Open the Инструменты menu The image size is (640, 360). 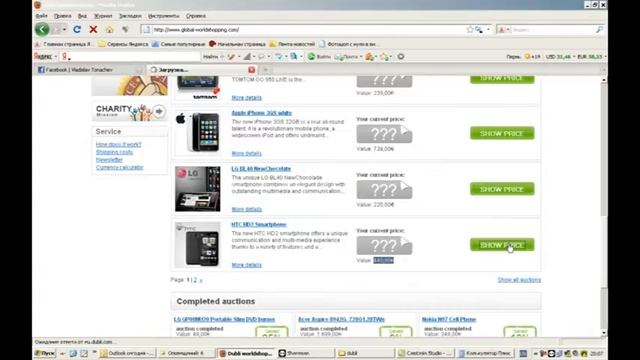[x=163, y=16]
